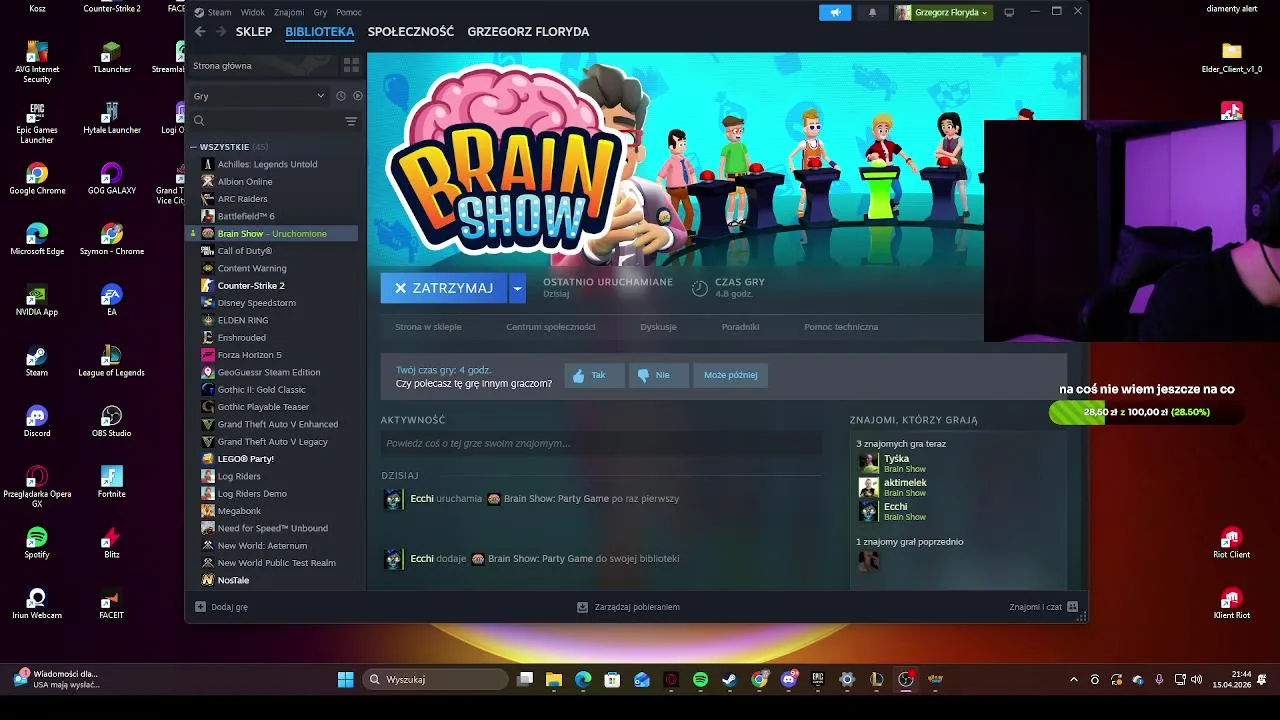Open the Elder_Client_v1_0 desktop folder
Viewport: 1280px width, 720px height.
(x=1231, y=58)
